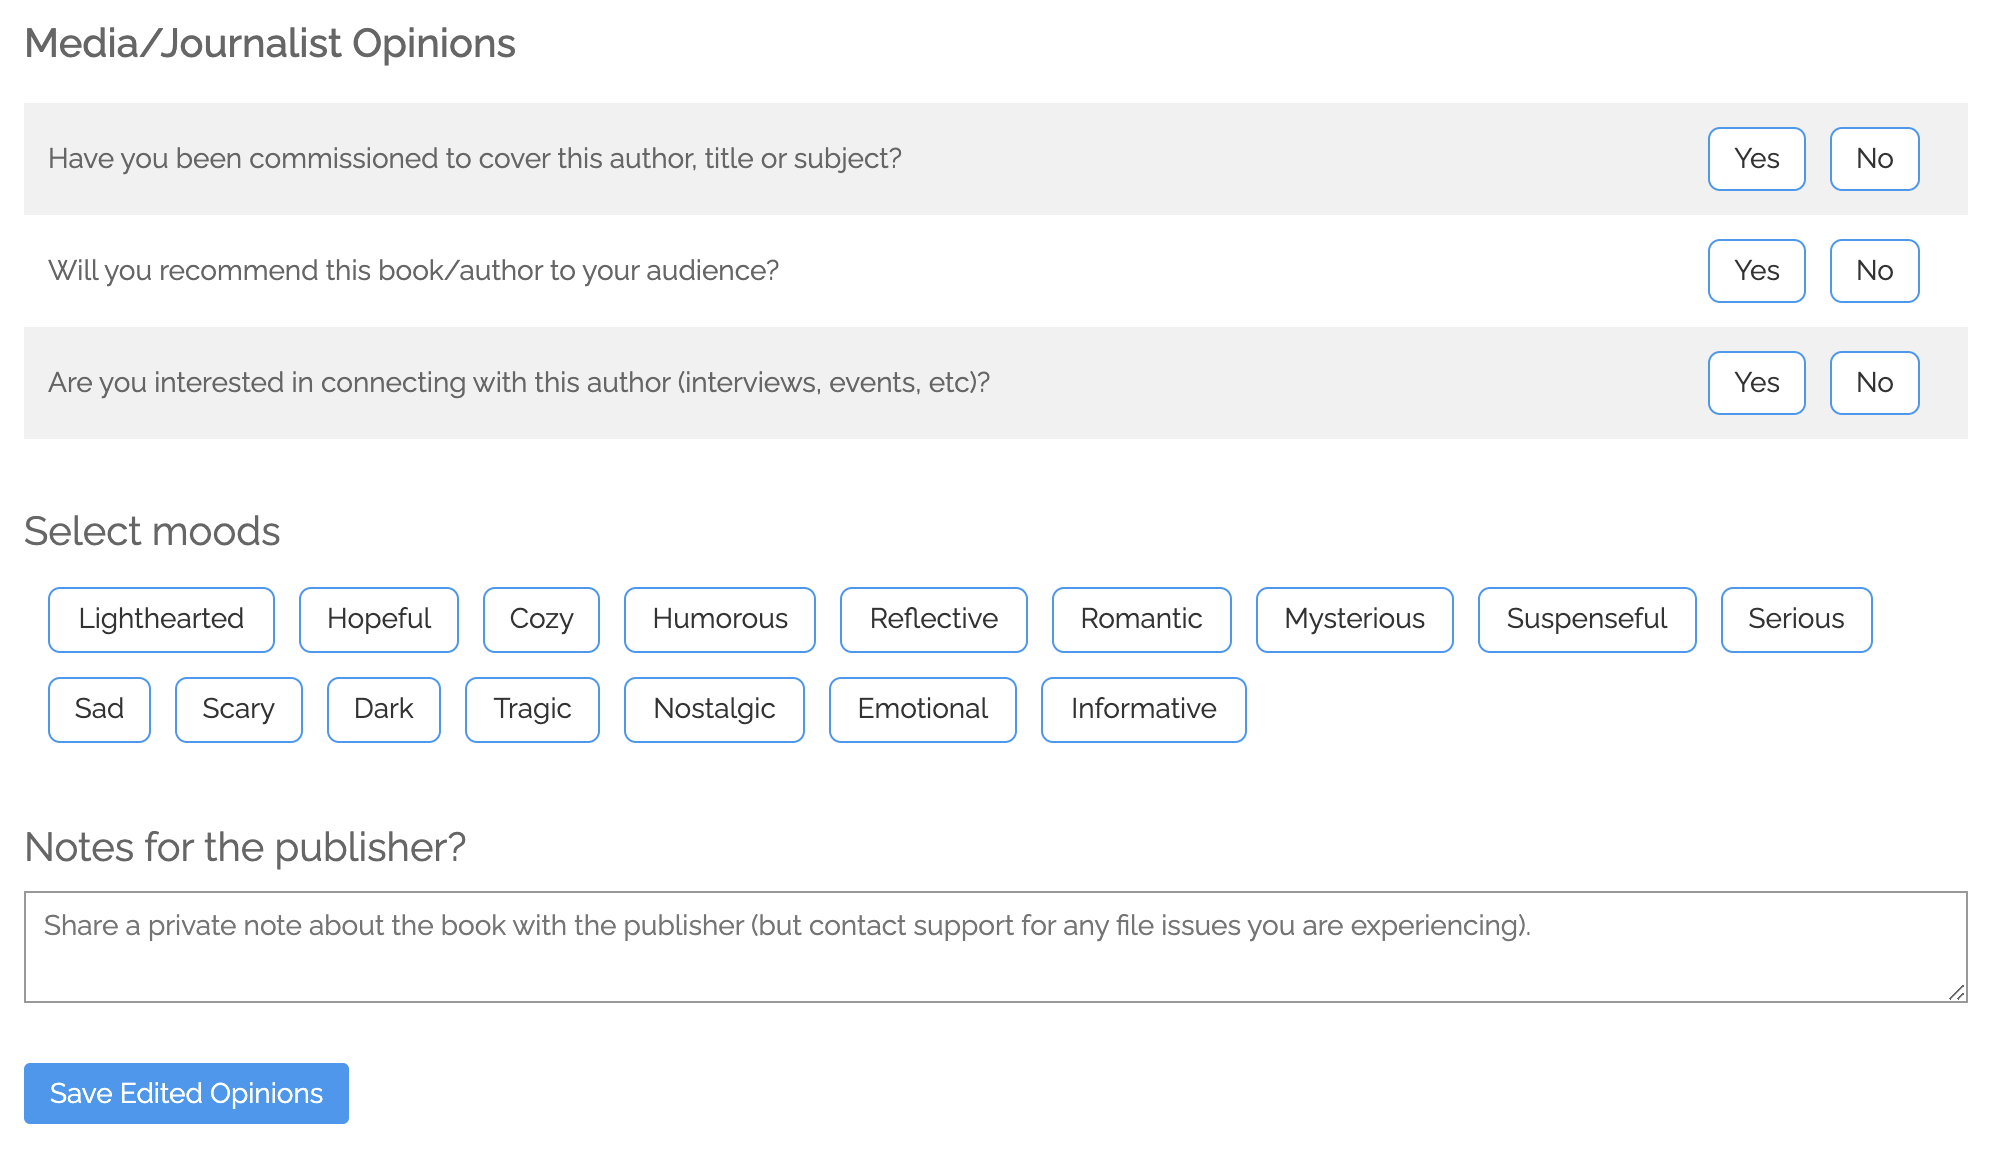The width and height of the screenshot is (2010, 1150).
Task: Select the Nostalgic mood
Action: tap(714, 710)
